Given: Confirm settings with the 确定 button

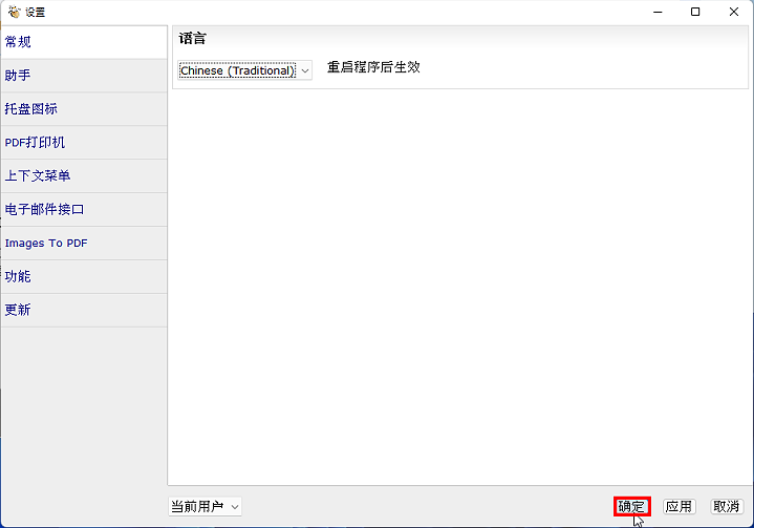Looking at the screenshot, I should point(632,507).
